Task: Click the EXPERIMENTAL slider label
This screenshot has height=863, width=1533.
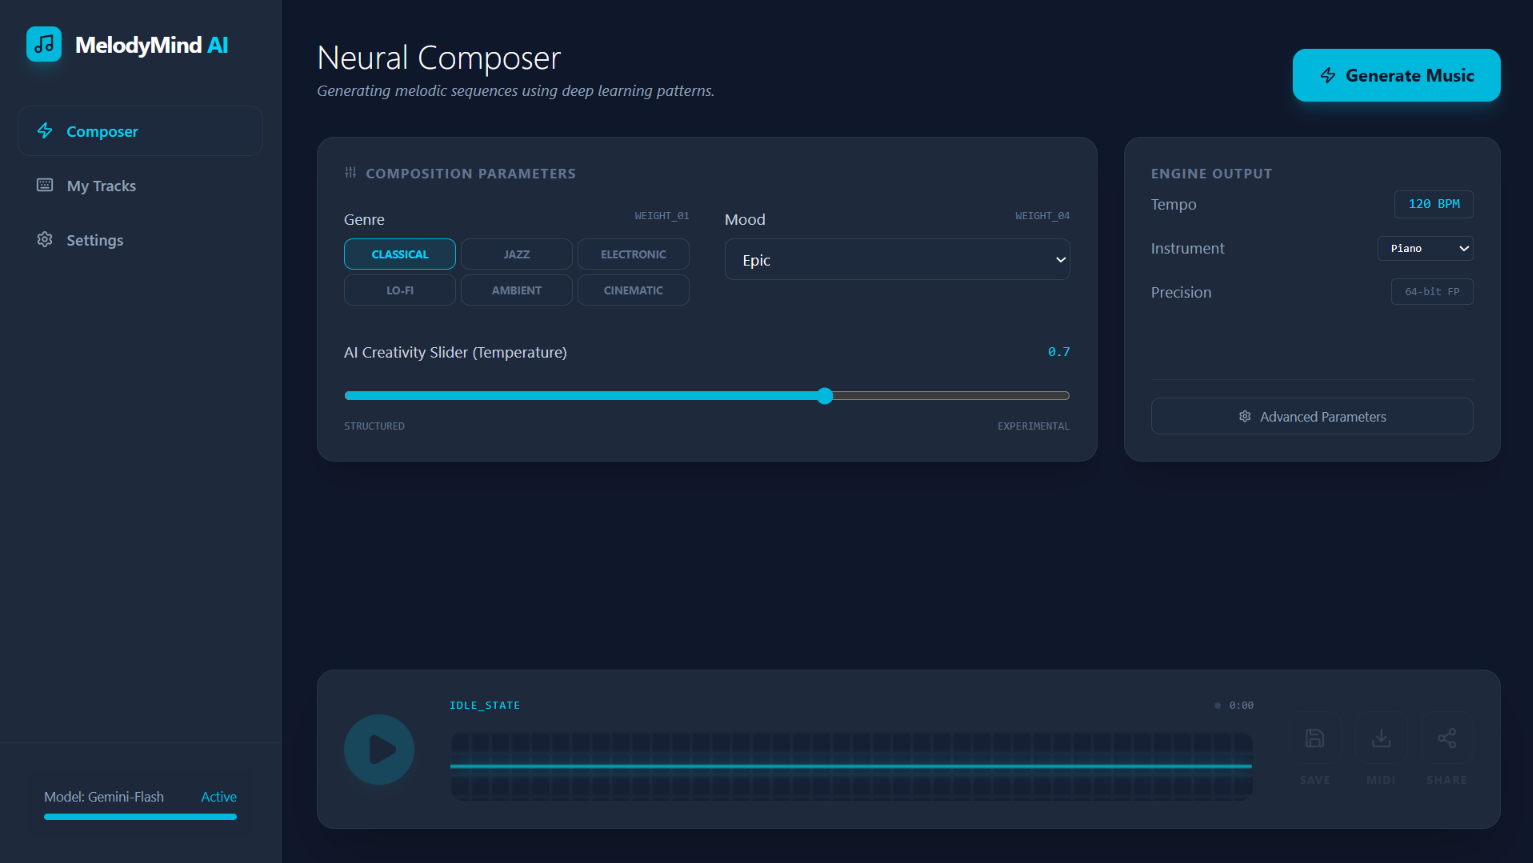Action: 1033,426
